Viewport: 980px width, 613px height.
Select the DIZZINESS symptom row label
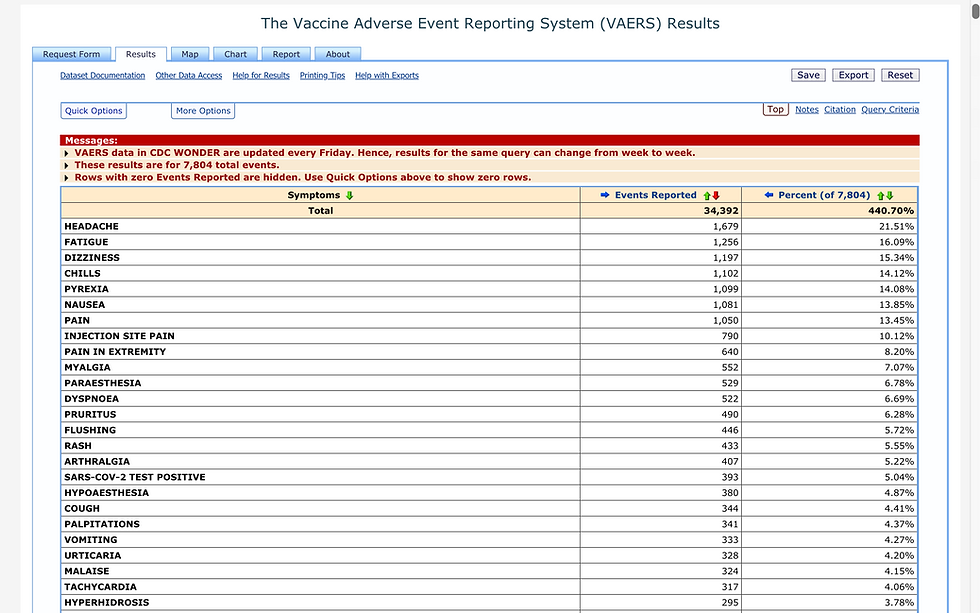92,257
